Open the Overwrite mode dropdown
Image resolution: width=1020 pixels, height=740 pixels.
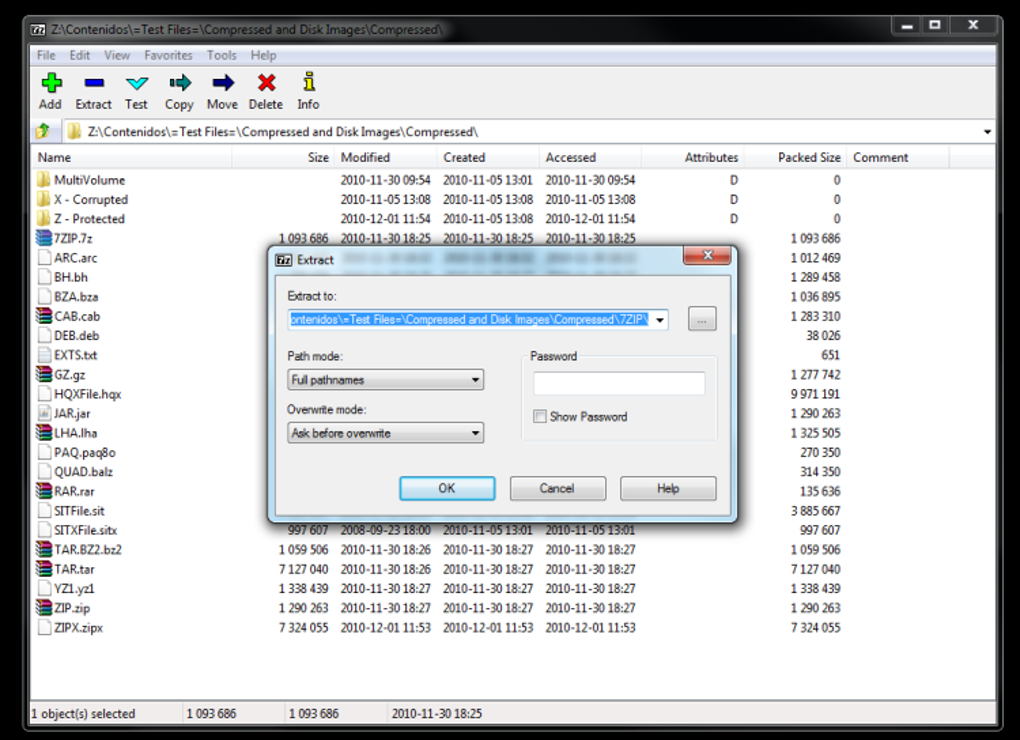(x=478, y=432)
